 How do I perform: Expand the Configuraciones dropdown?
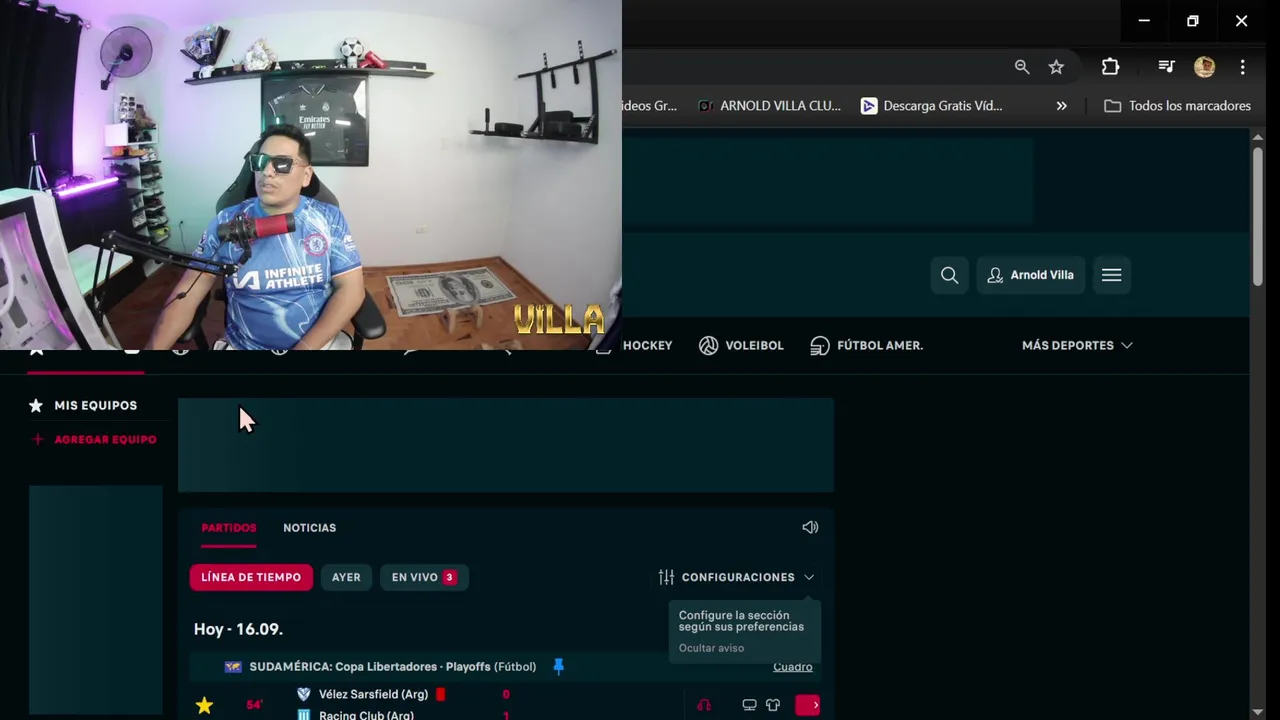pyautogui.click(x=737, y=577)
